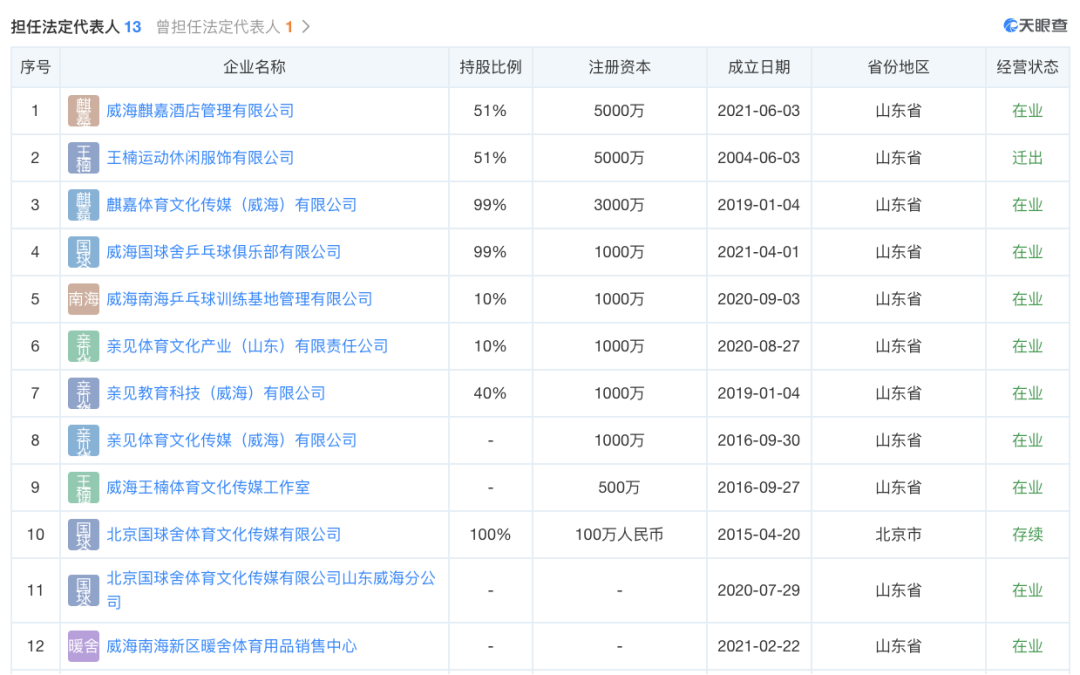The width and height of the screenshot is (1080, 675).
Task: Click the 40% shareholding cell
Action: point(490,393)
